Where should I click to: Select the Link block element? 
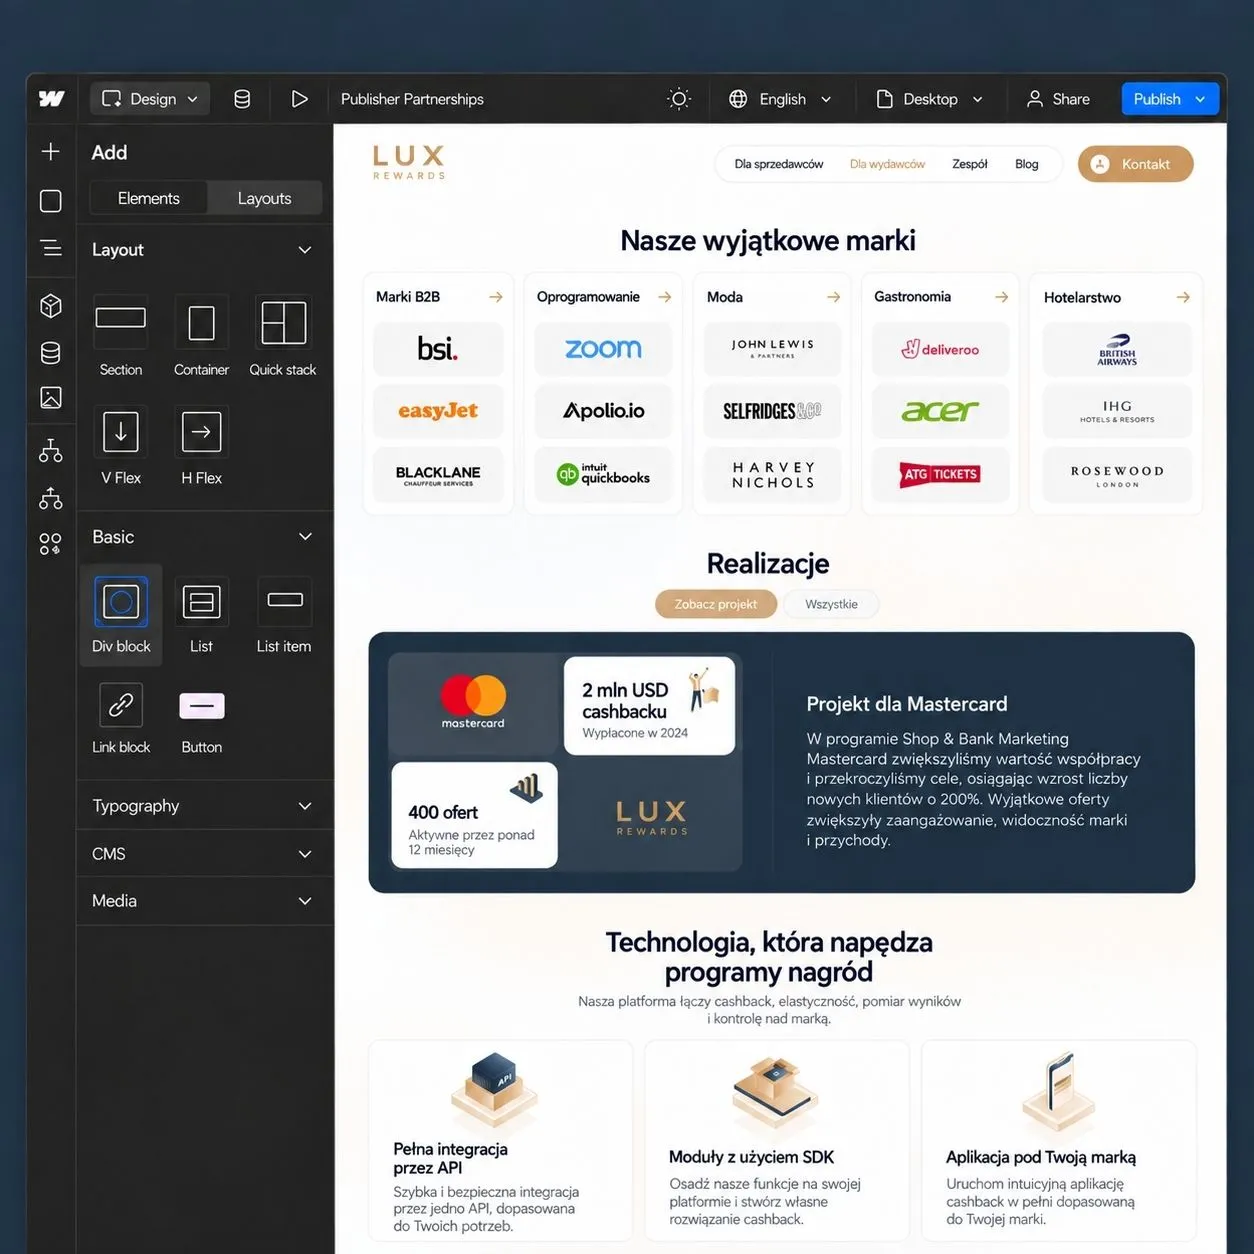(x=121, y=719)
